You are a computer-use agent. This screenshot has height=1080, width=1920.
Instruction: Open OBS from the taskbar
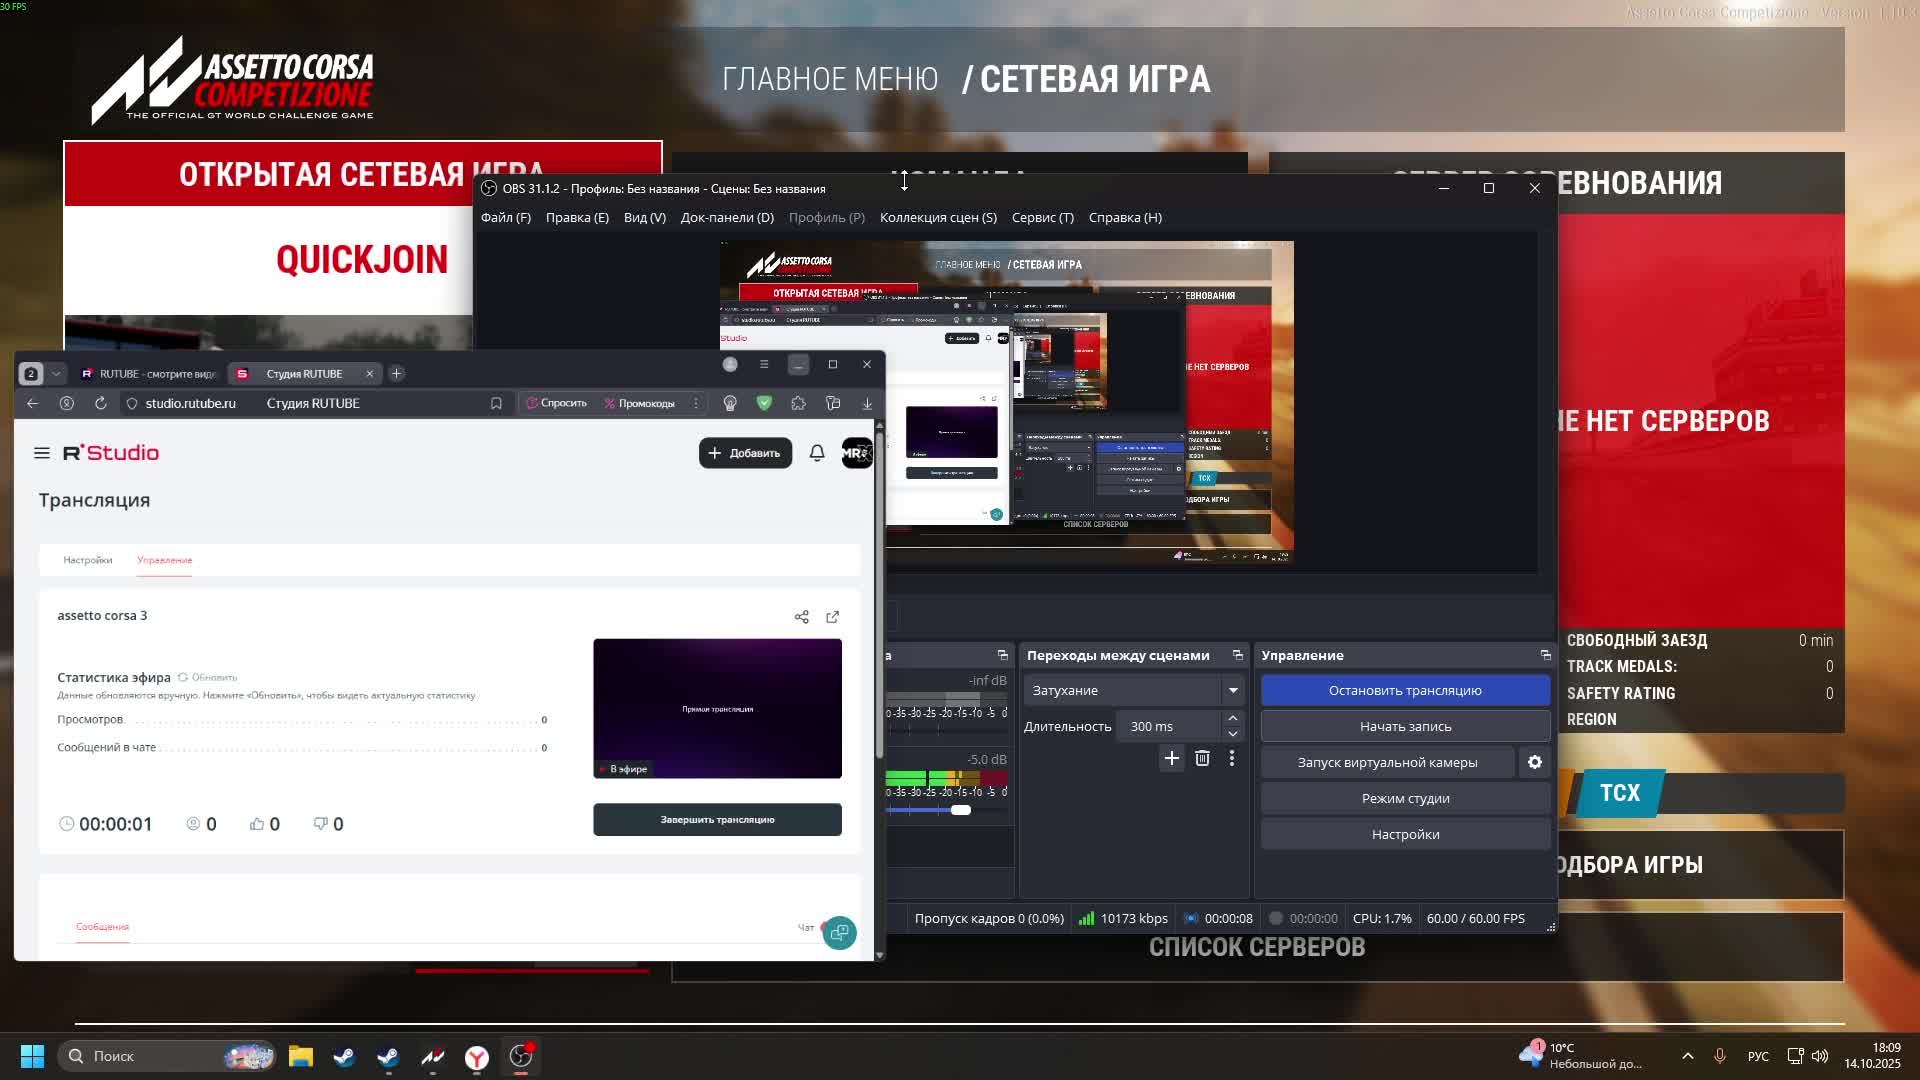(x=520, y=1056)
